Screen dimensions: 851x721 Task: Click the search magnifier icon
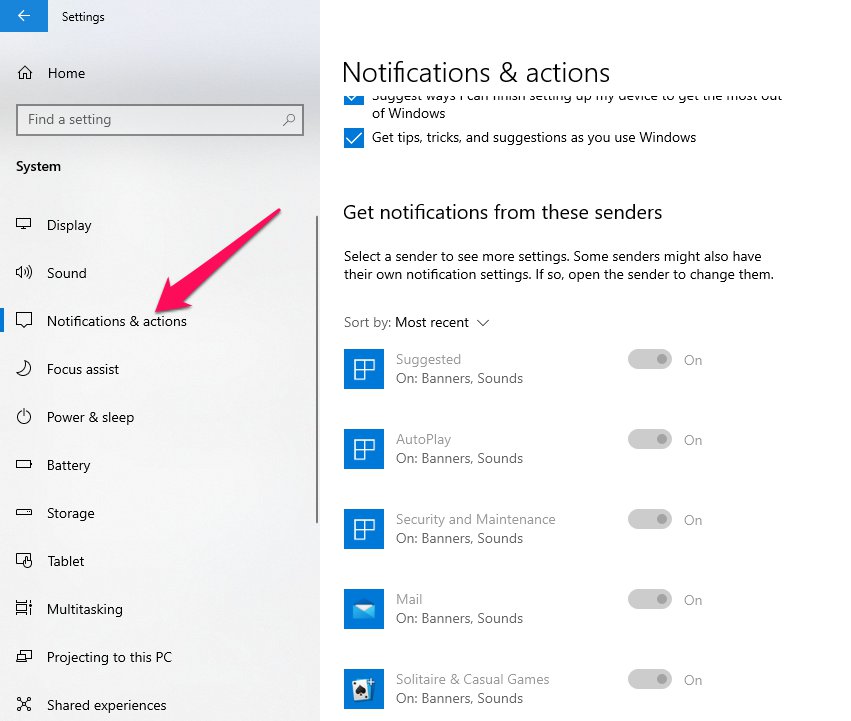pyautogui.click(x=289, y=120)
